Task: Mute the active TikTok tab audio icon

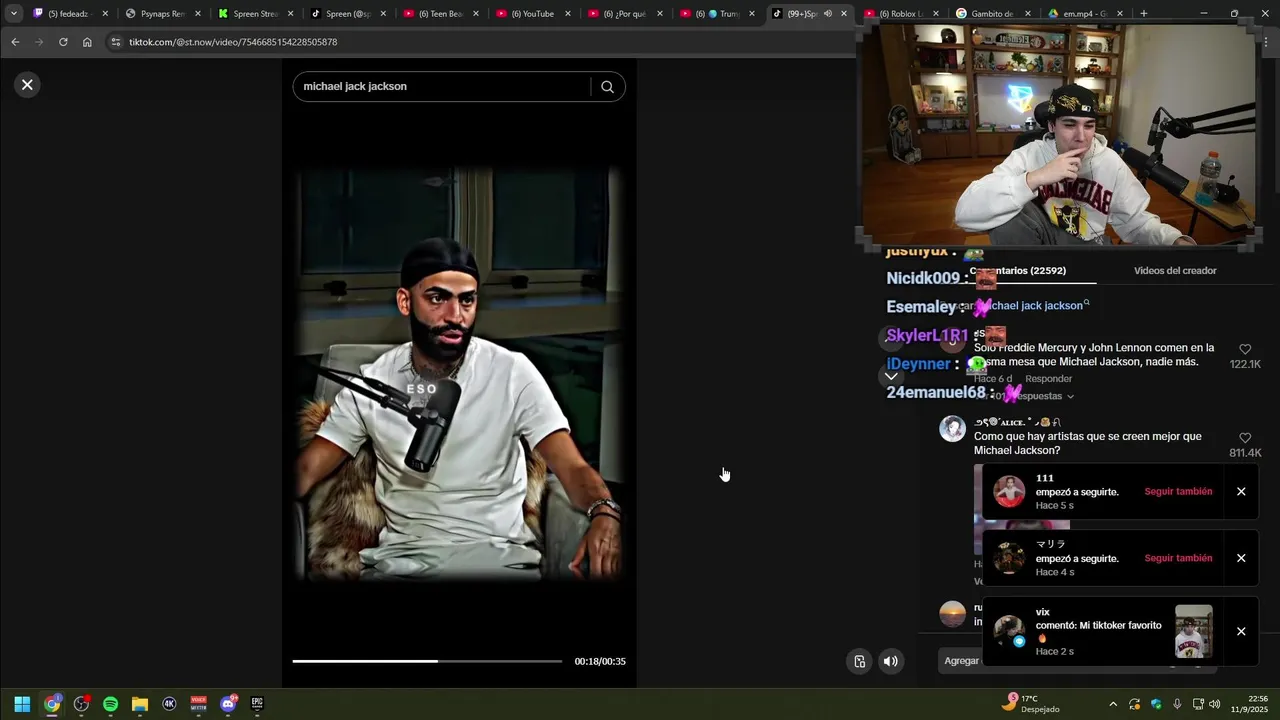Action: pyautogui.click(x=827, y=14)
